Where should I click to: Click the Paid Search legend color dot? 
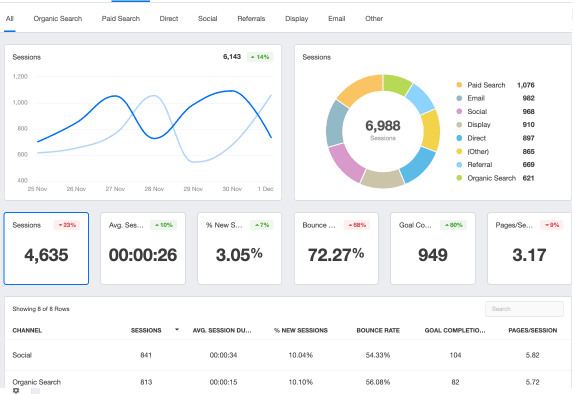coord(459,85)
